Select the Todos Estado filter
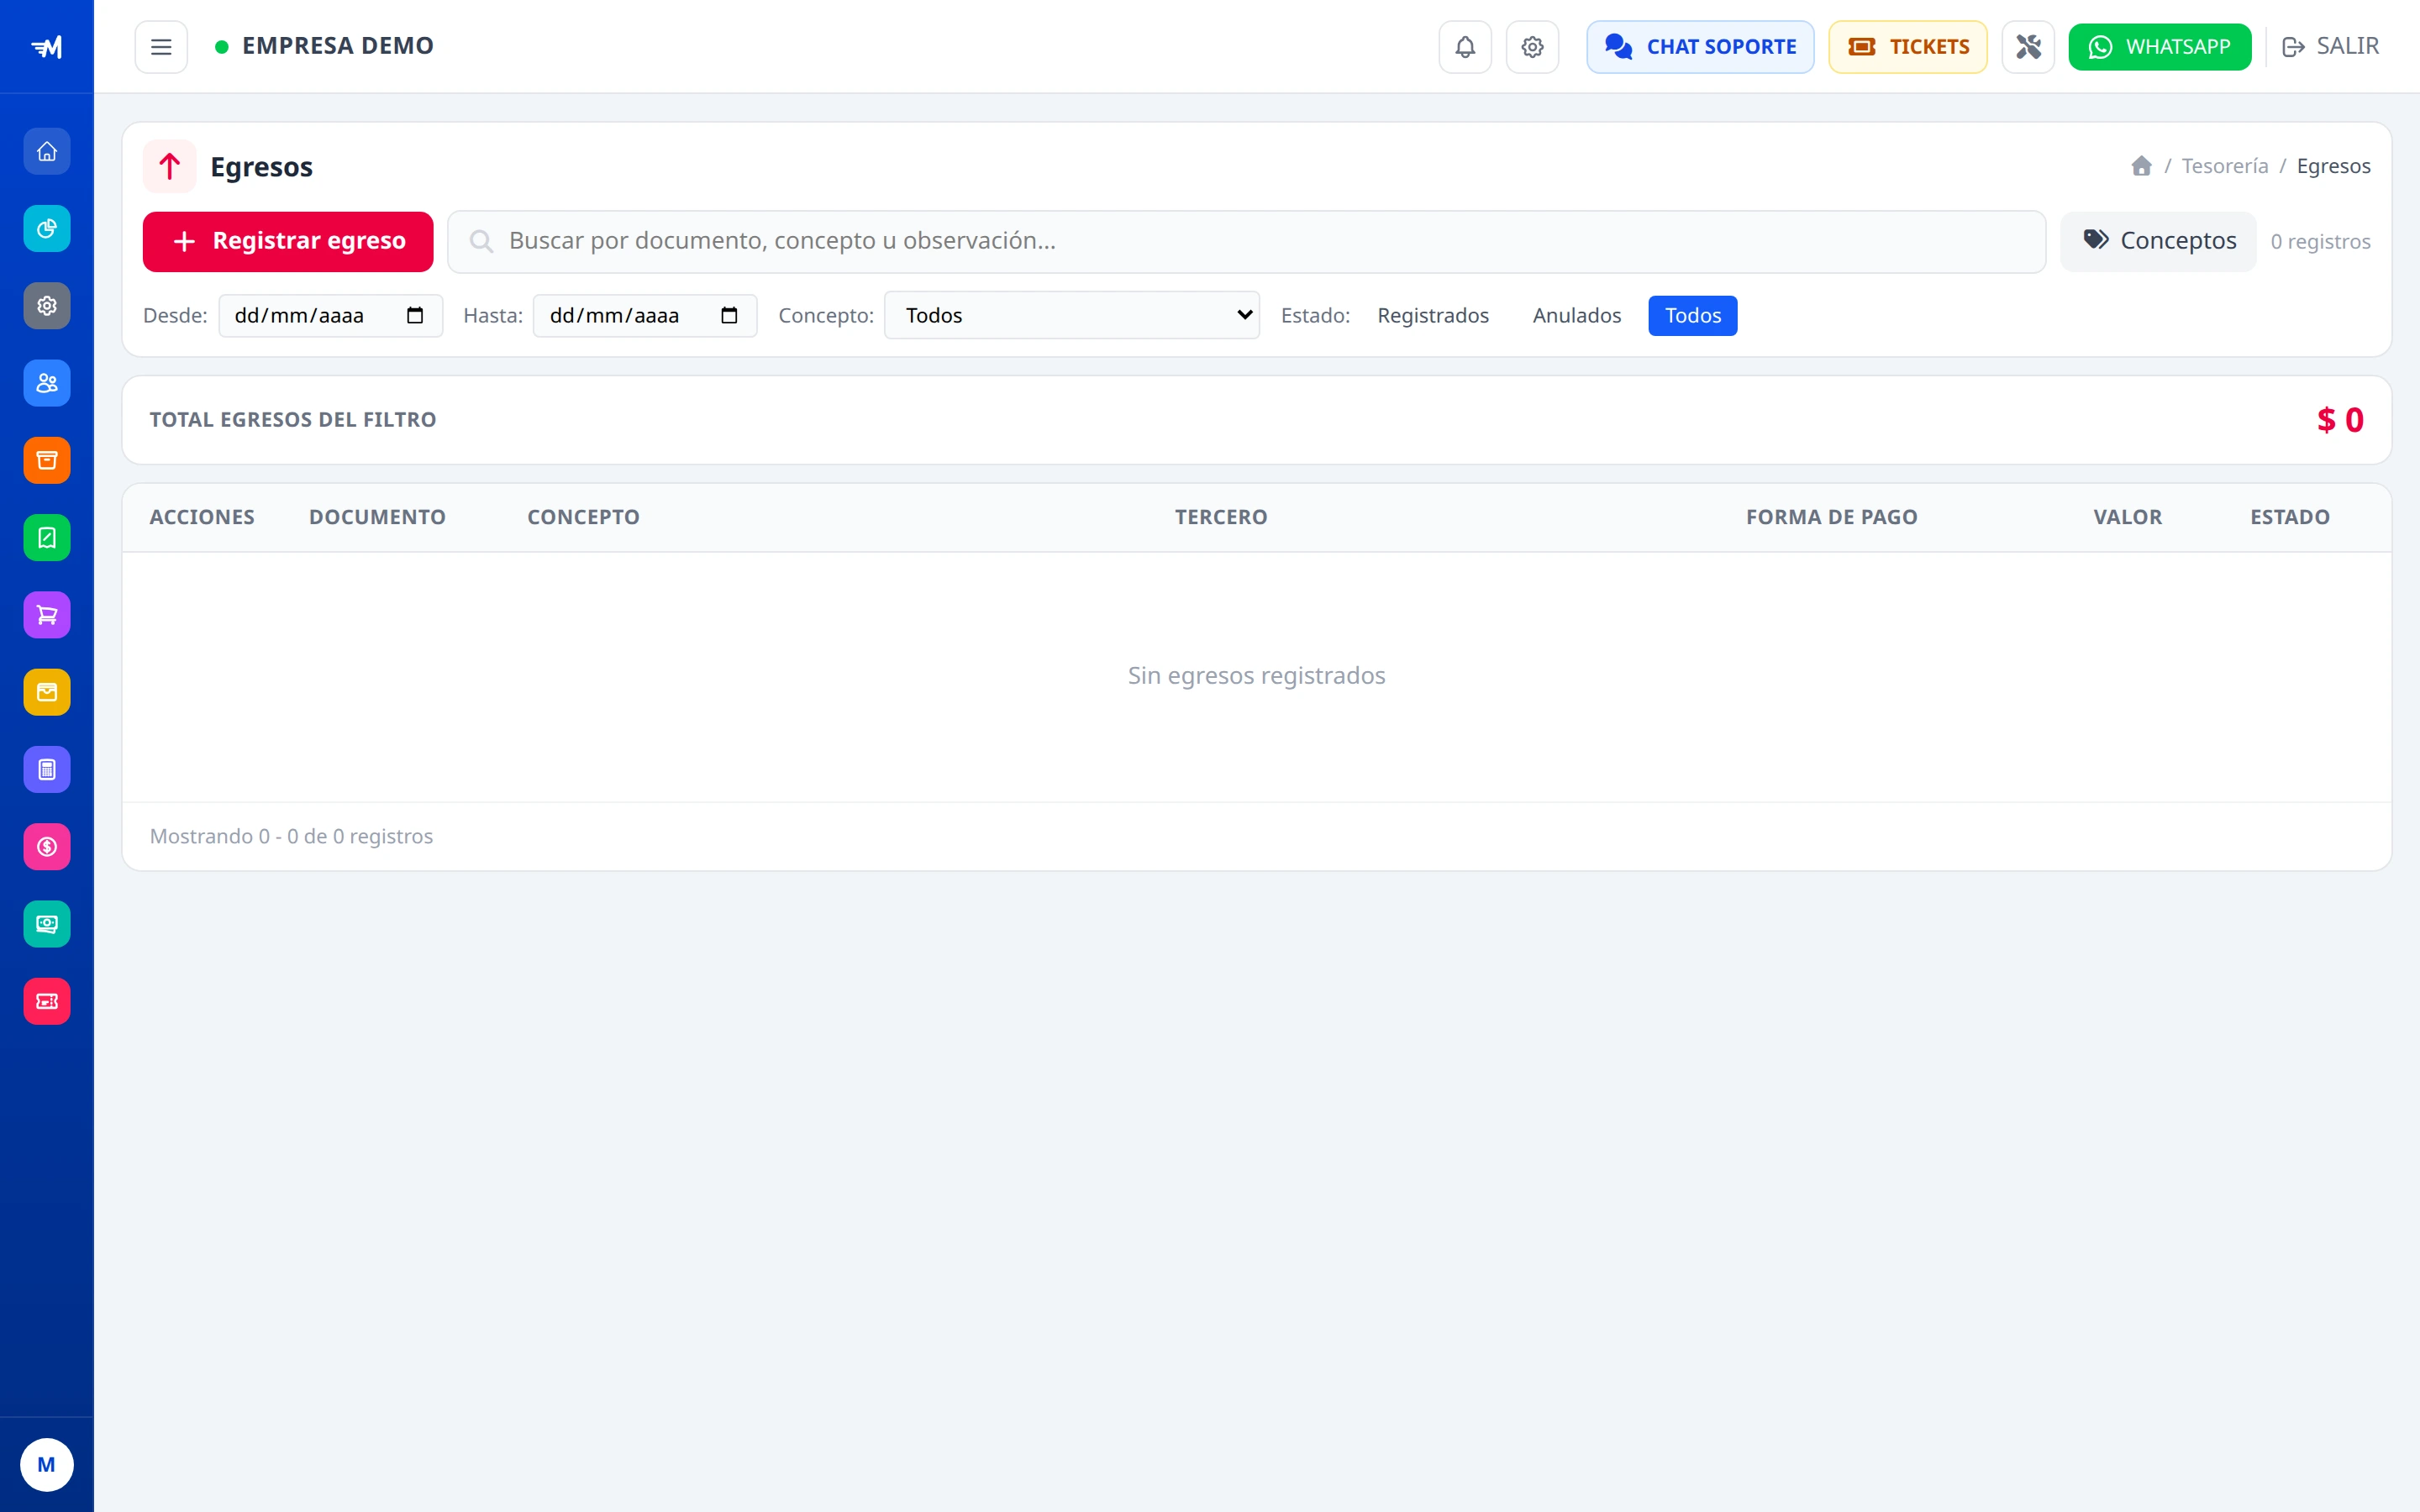The width and height of the screenshot is (2420, 1512). [1693, 316]
